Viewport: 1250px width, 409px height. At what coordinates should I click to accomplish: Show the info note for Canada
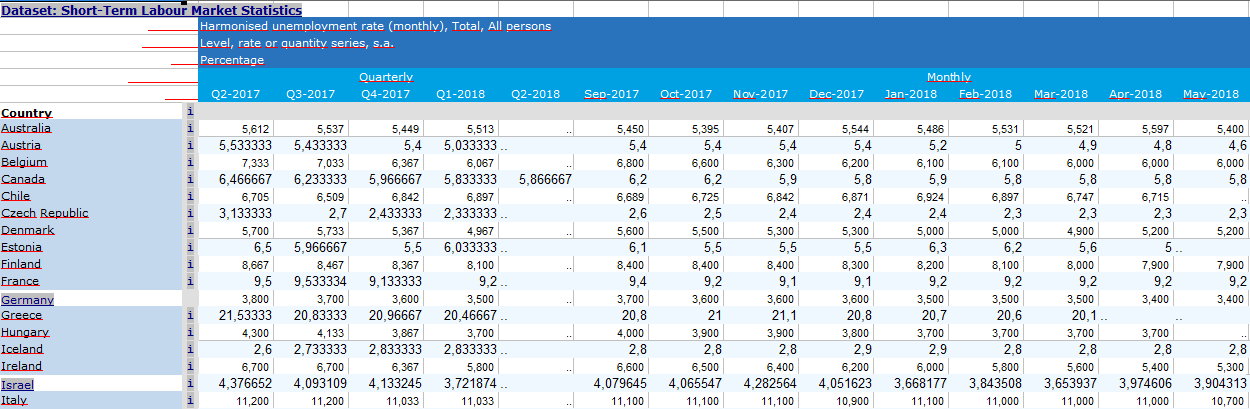[x=190, y=179]
